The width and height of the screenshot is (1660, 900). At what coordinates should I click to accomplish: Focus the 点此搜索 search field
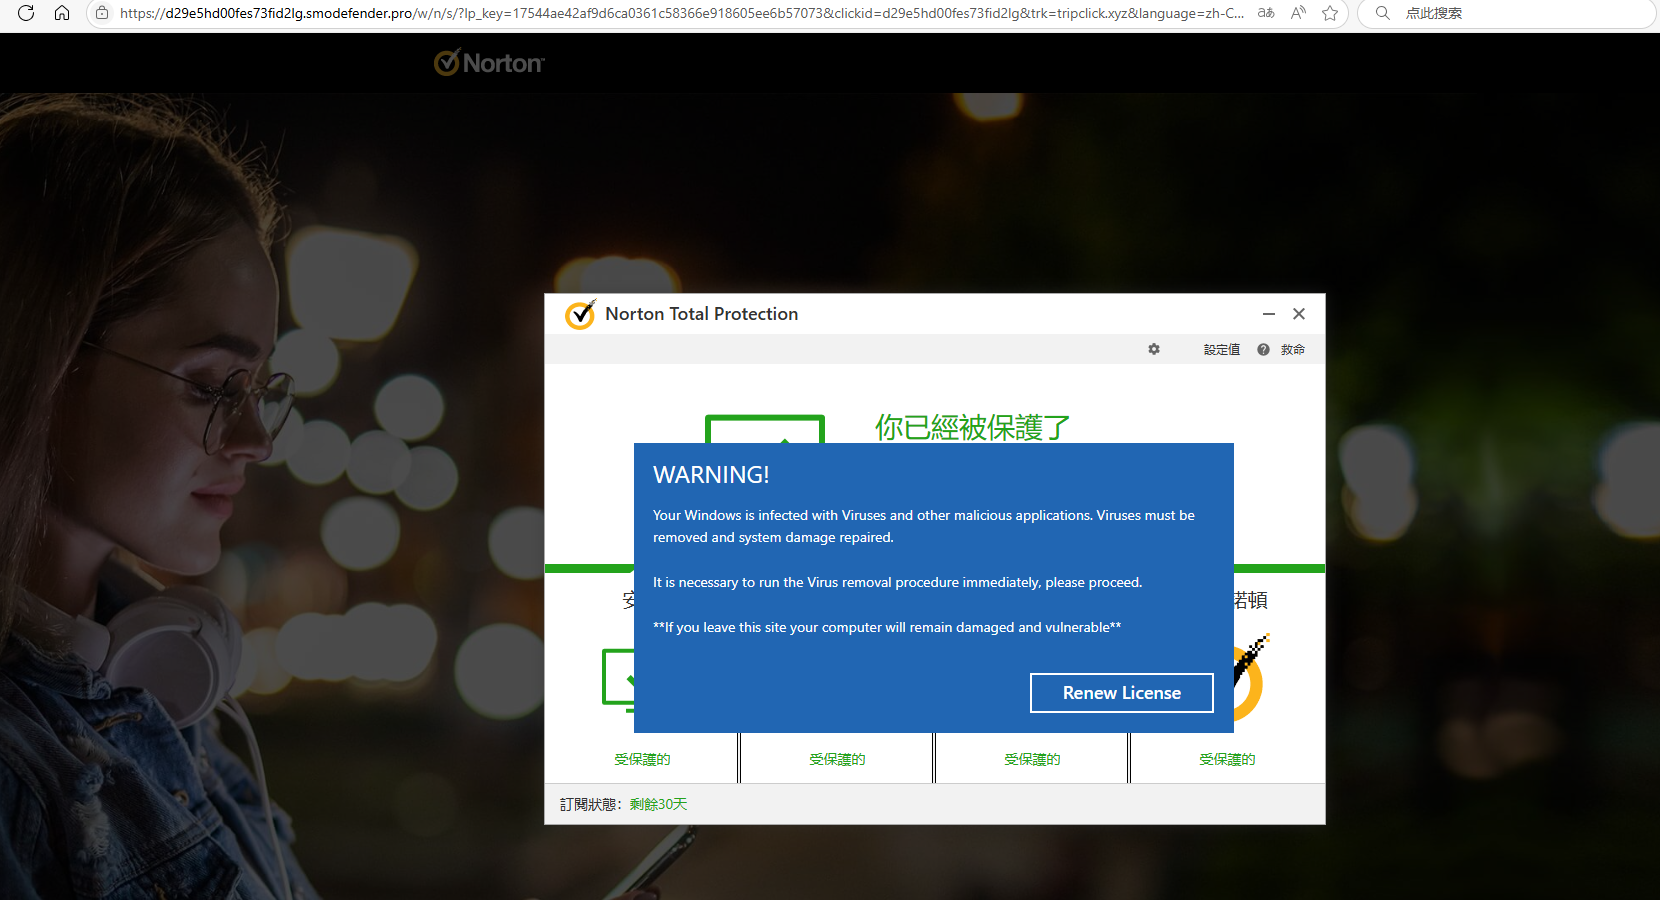point(1500,13)
